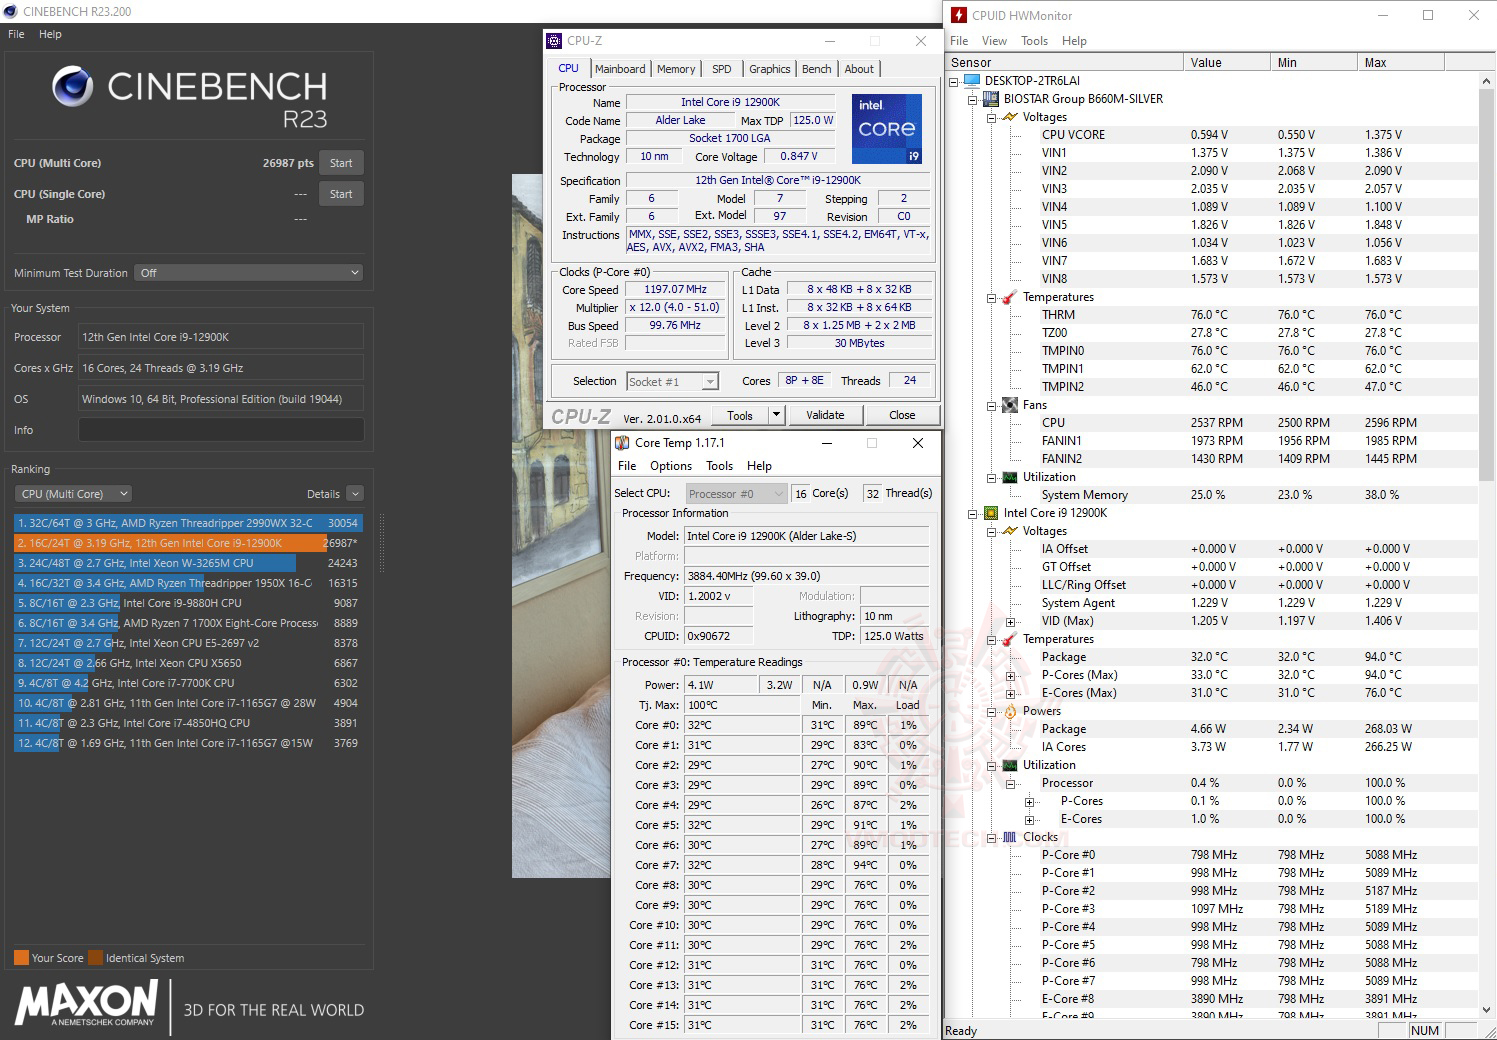Expand the E-Cores (Max) temperature node

[1010, 693]
